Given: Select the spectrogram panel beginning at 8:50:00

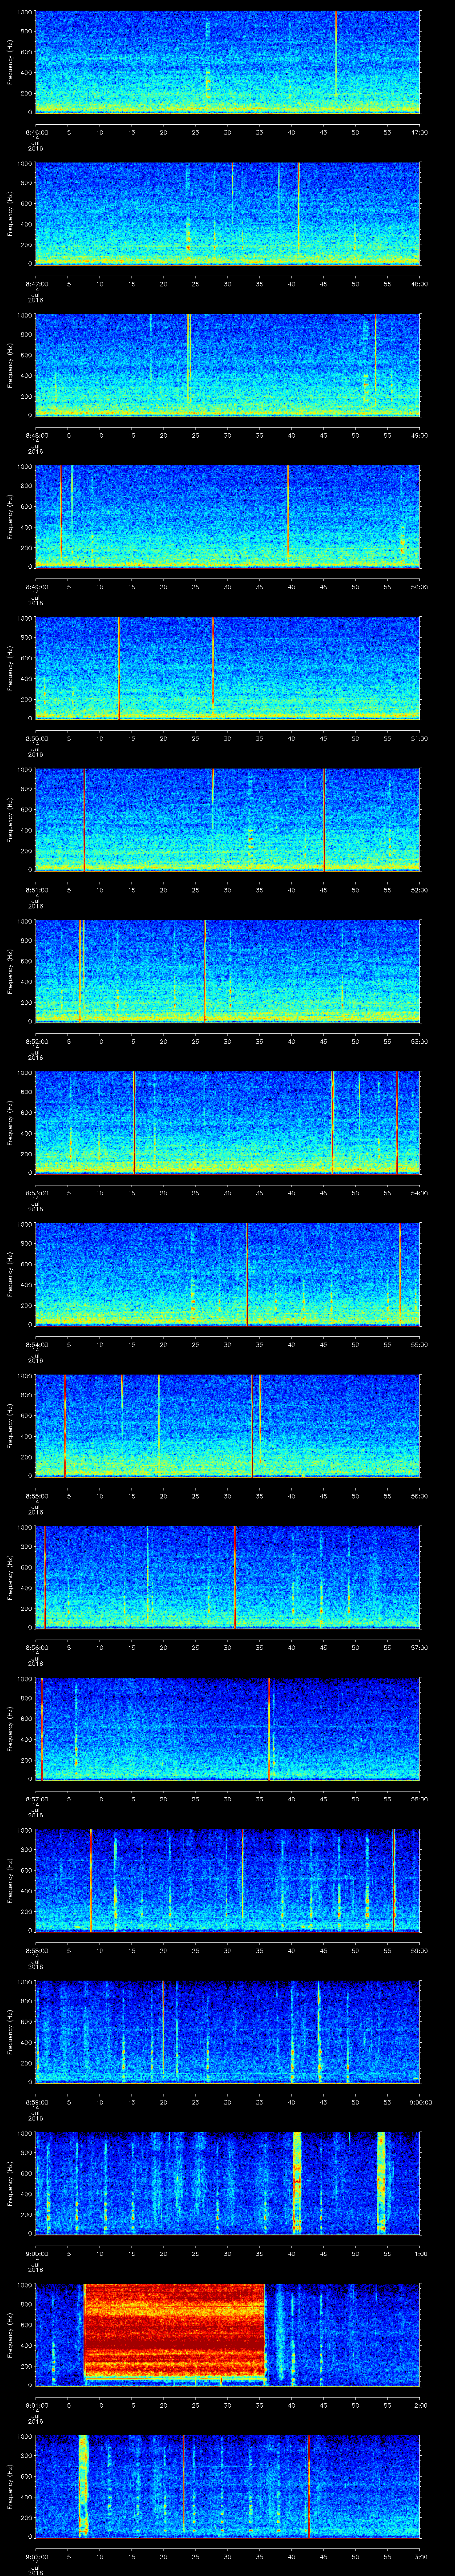Looking at the screenshot, I should point(228,668).
